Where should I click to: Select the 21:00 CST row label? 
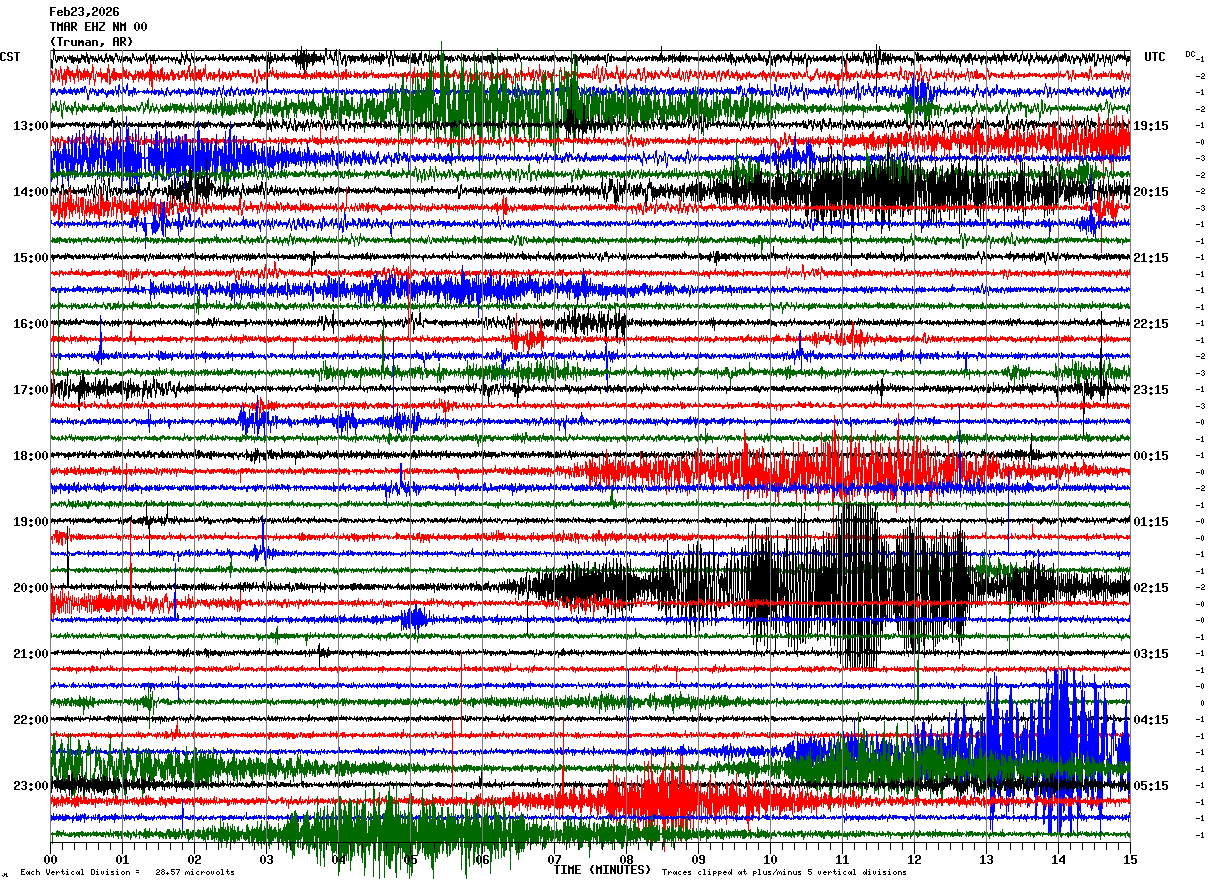click(31, 654)
